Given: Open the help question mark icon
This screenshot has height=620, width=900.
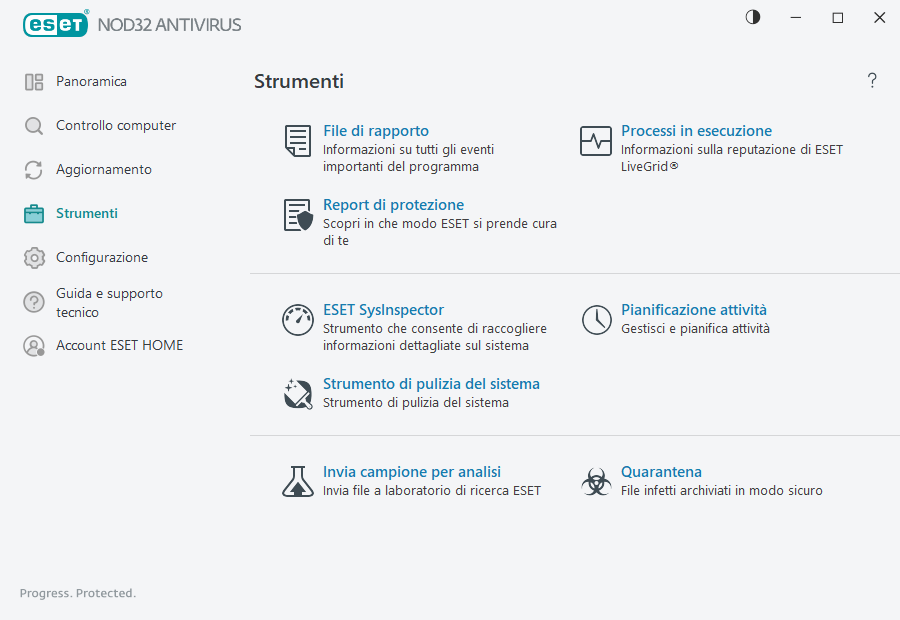Looking at the screenshot, I should point(871,80).
